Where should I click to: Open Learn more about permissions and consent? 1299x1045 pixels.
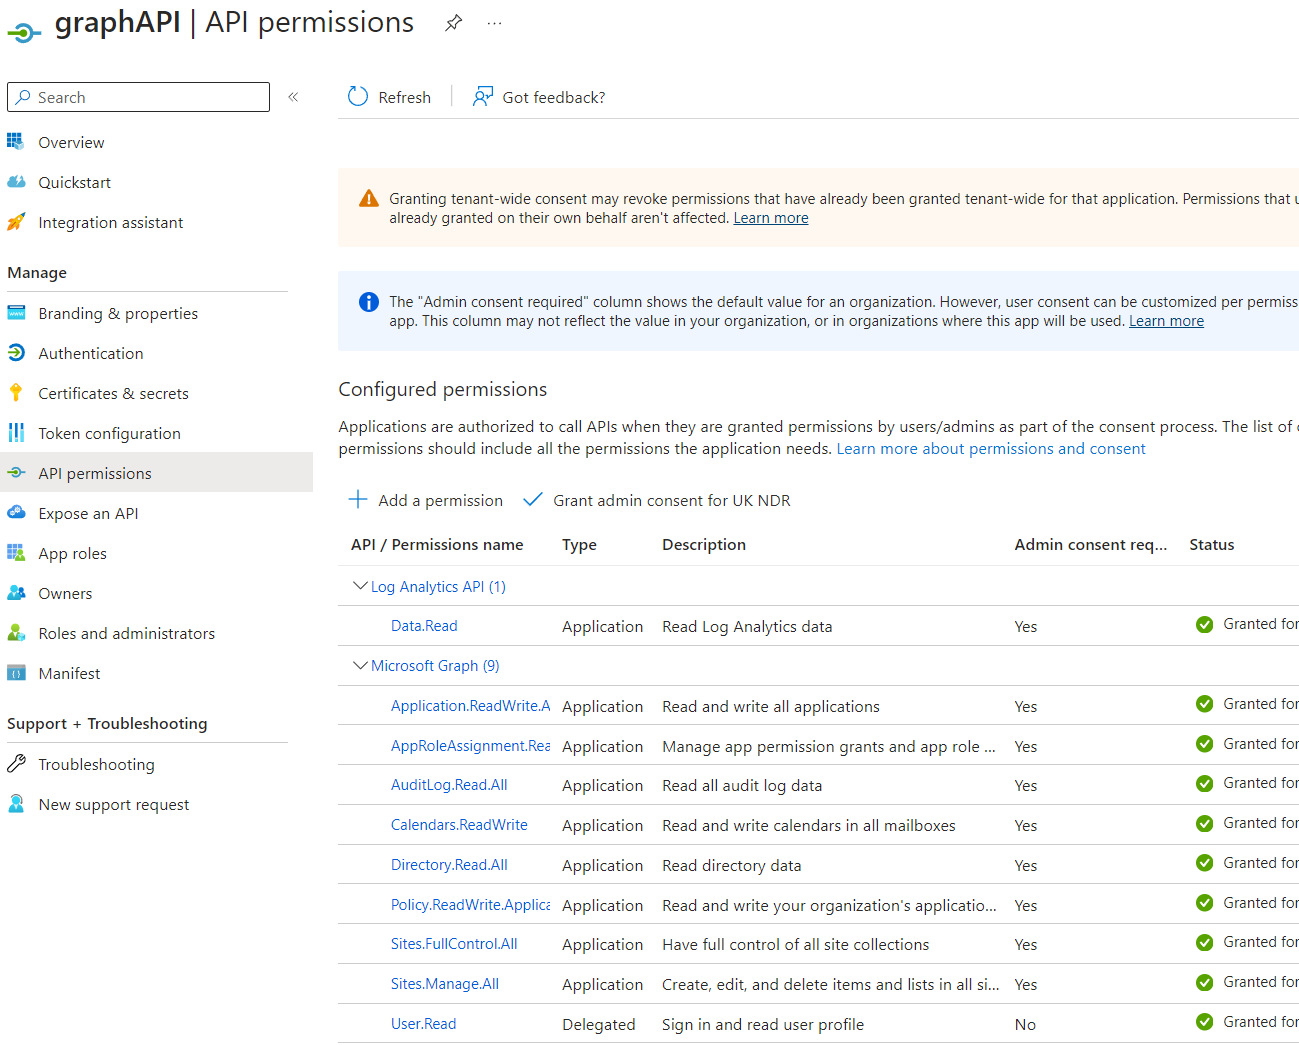[991, 449]
